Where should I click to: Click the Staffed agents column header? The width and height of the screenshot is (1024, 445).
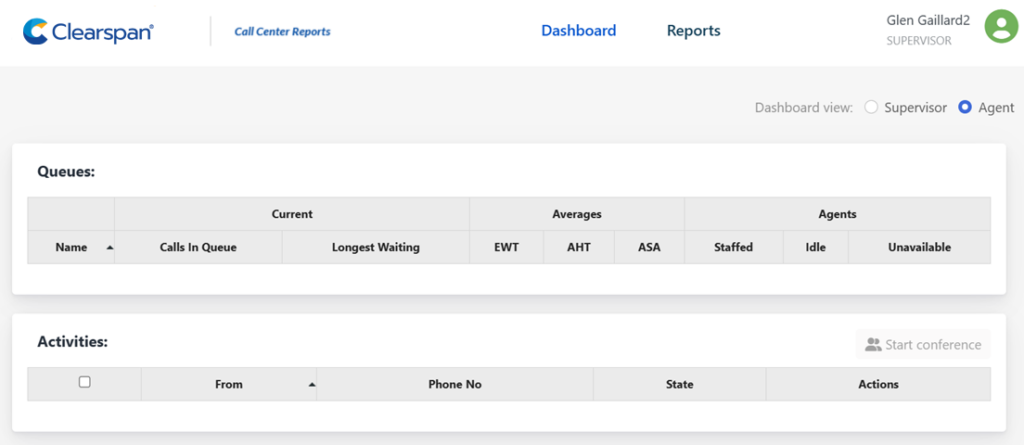click(x=733, y=247)
